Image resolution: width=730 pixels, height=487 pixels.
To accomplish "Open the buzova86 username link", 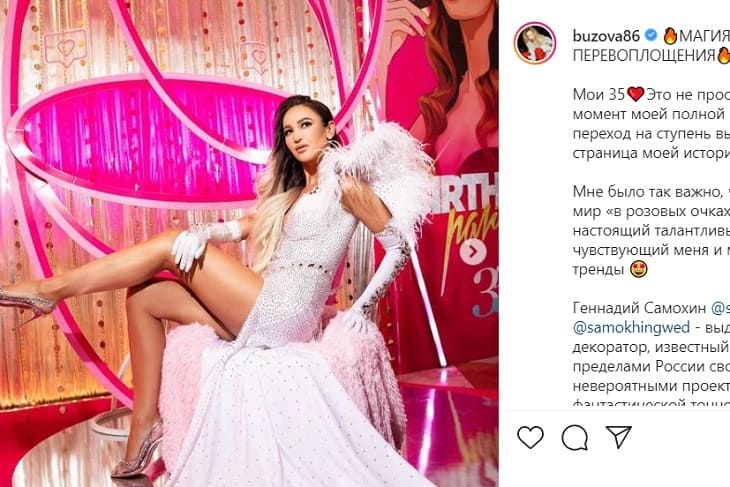I will (x=606, y=35).
